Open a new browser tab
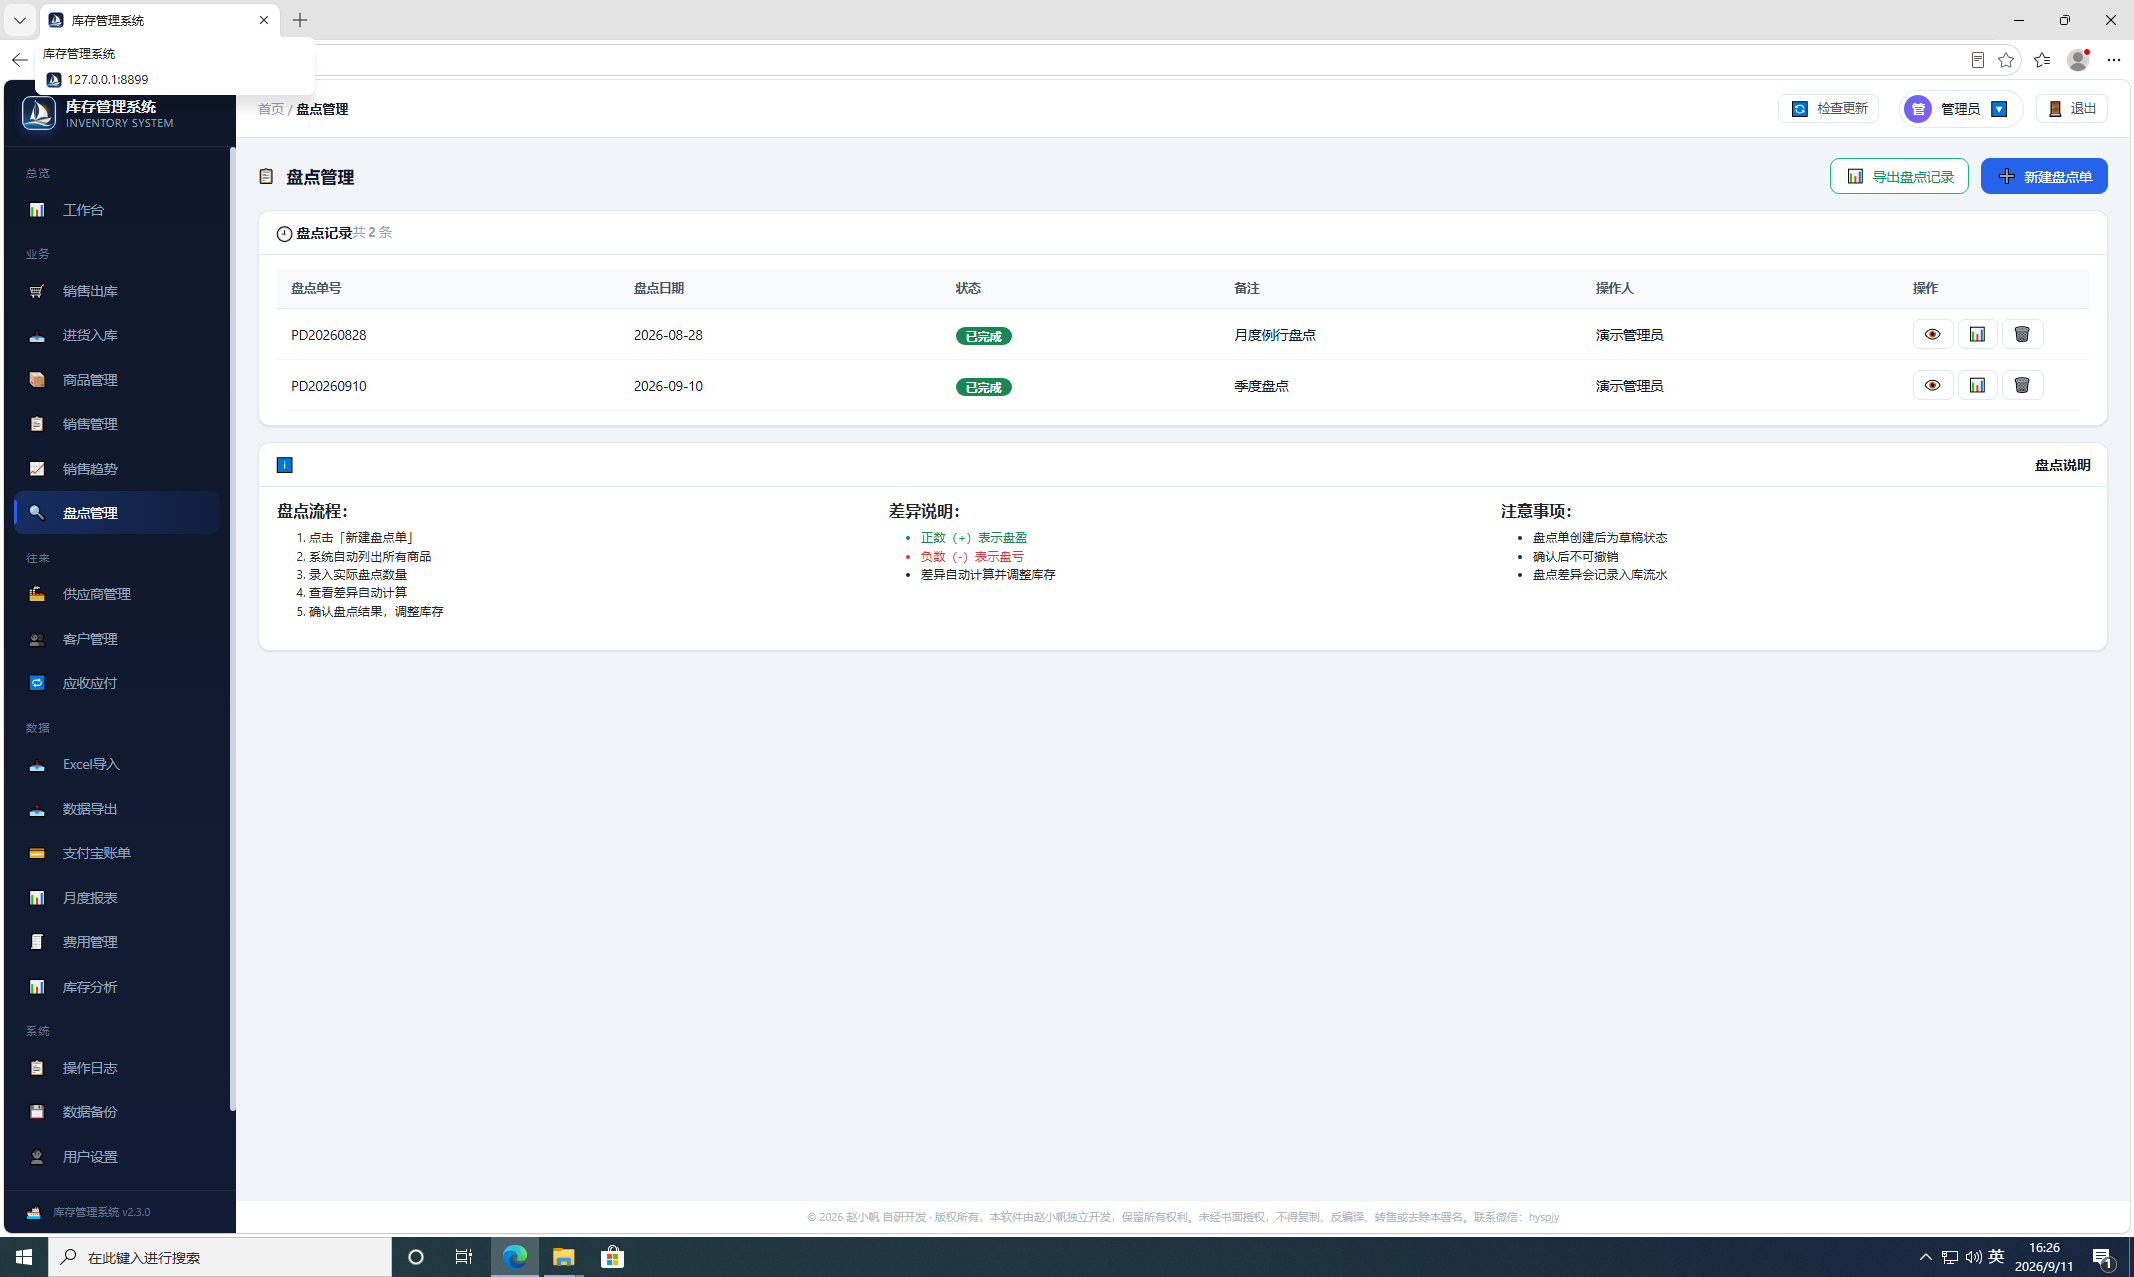This screenshot has height=1277, width=2134. coord(300,20)
